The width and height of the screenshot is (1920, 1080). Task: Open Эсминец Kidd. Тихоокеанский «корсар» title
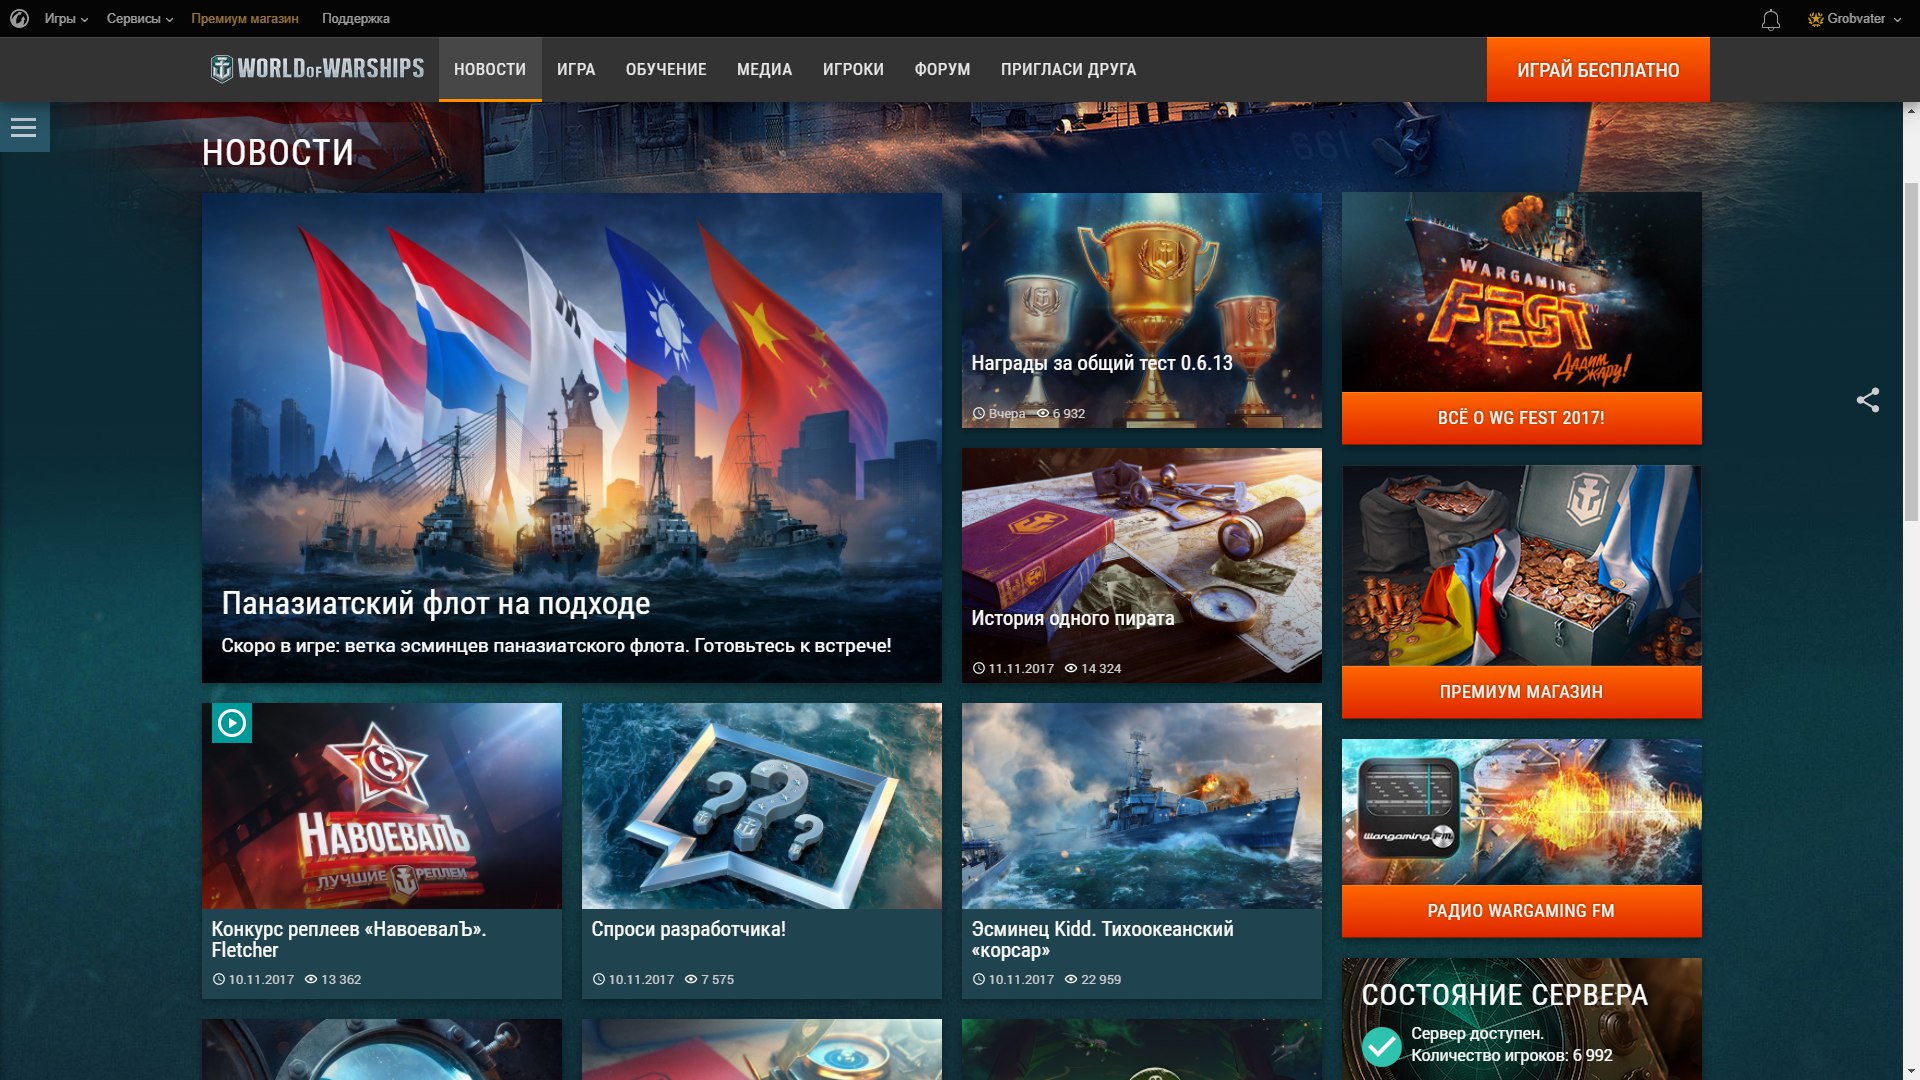click(x=1102, y=939)
